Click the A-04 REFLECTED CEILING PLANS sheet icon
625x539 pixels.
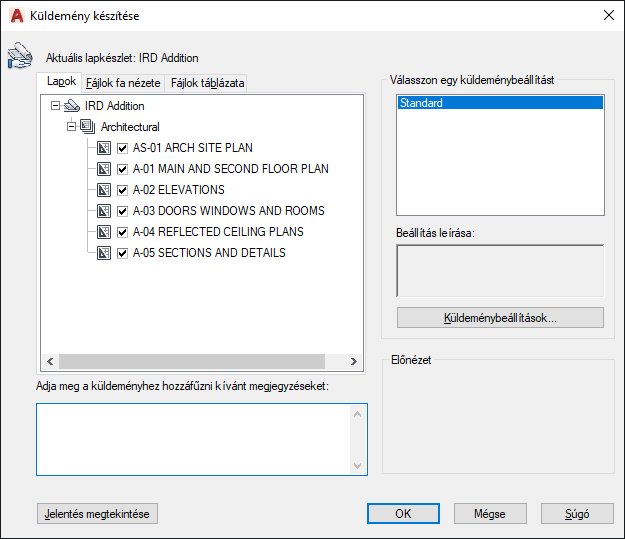point(104,232)
